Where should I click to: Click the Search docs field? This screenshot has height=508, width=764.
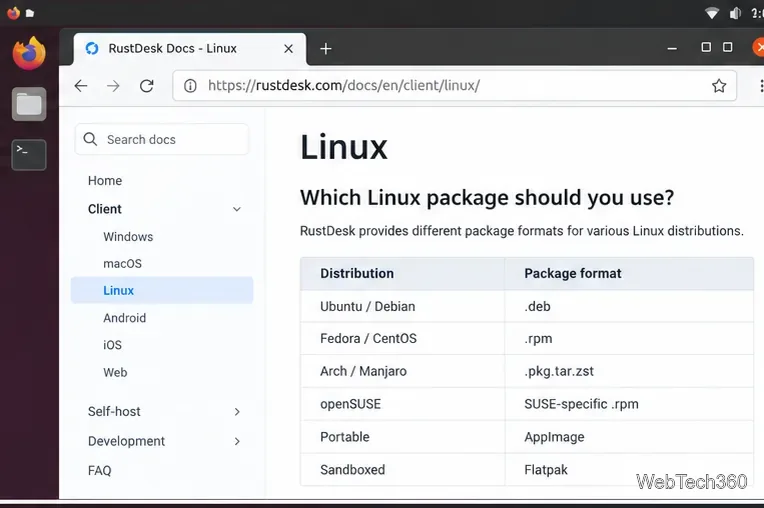[x=162, y=139]
